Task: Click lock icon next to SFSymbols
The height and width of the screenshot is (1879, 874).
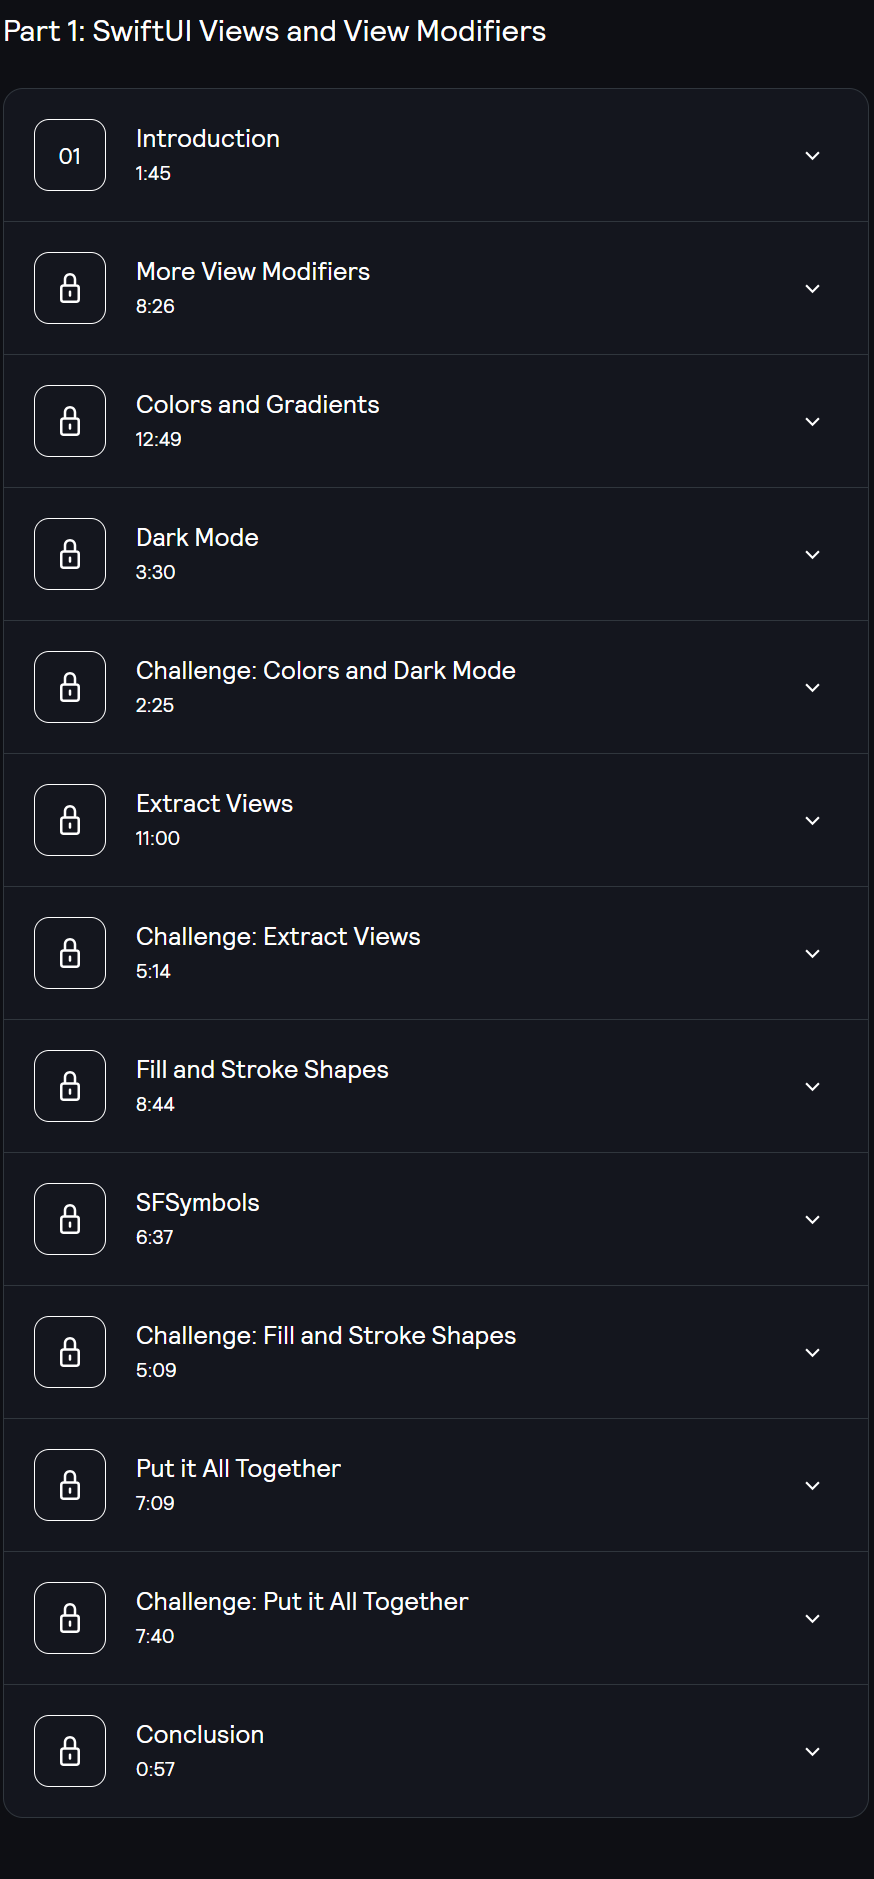Action: pos(70,1219)
